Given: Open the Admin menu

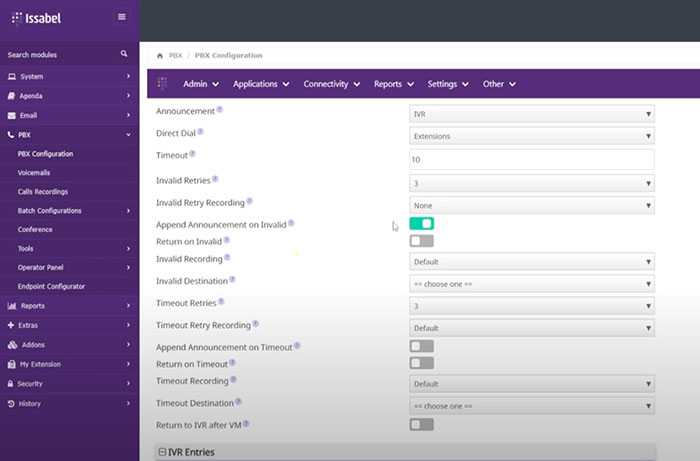Looking at the screenshot, I should 201,84.
